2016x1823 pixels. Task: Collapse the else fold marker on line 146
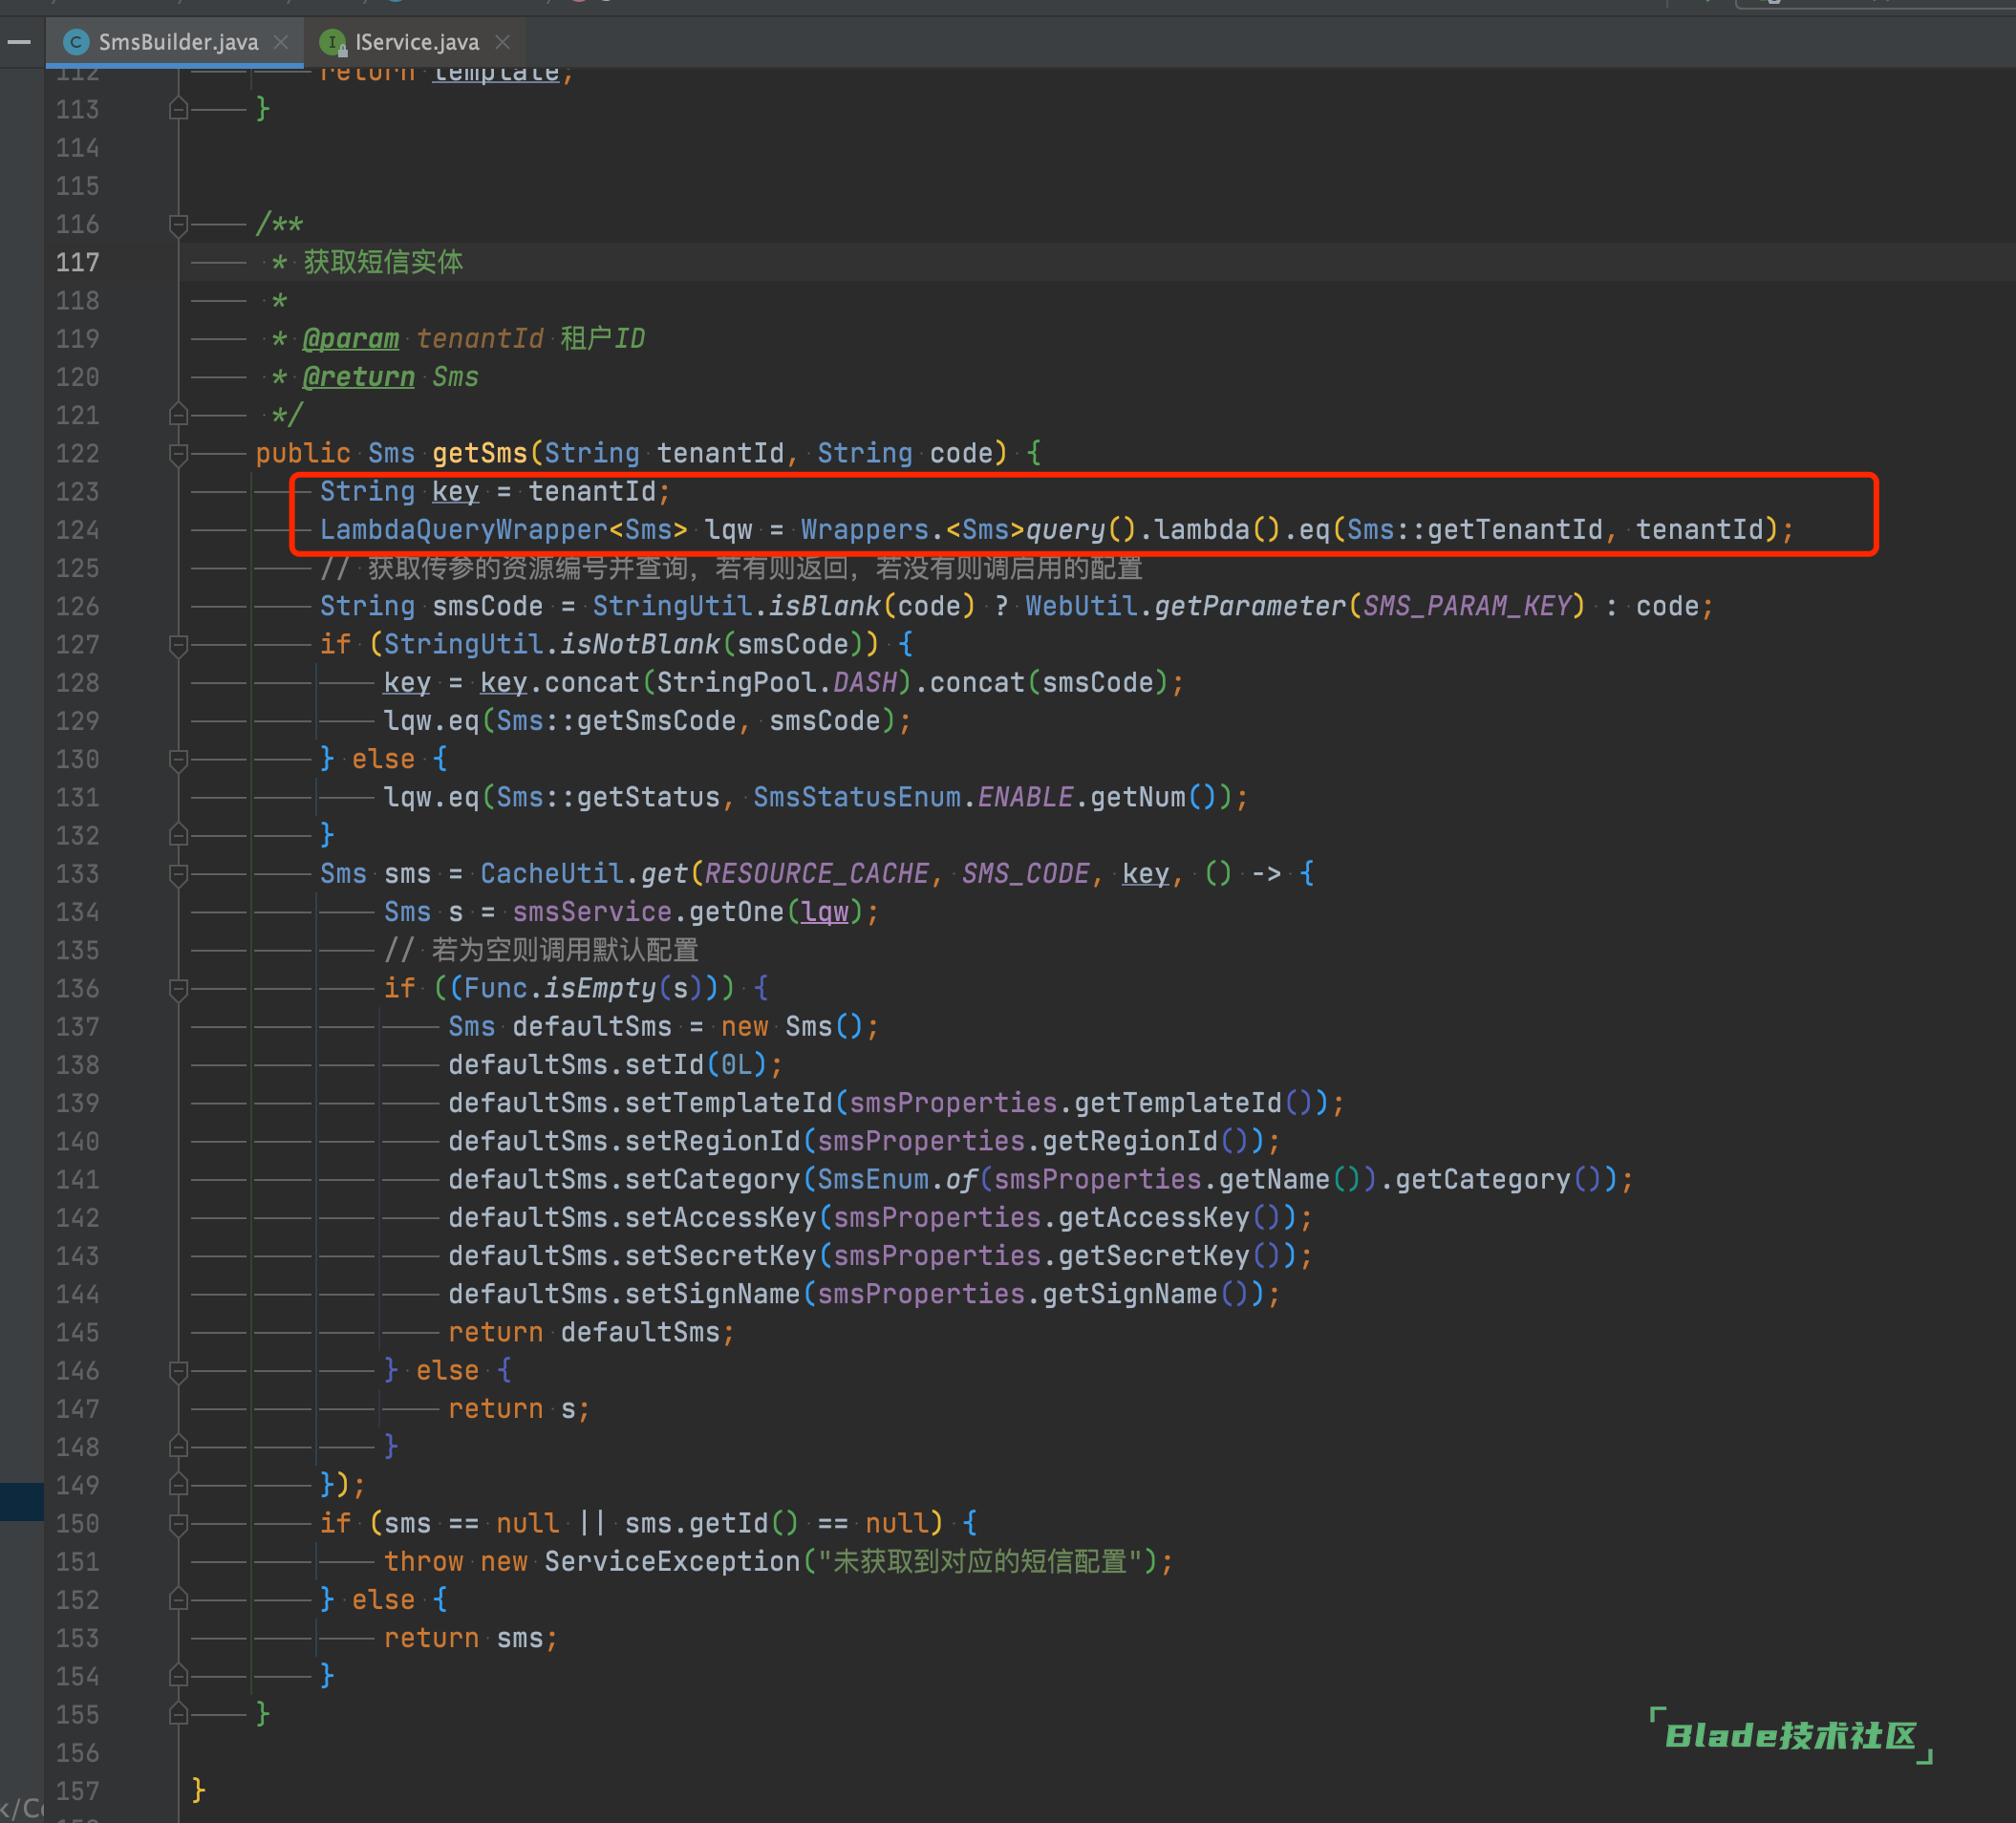click(x=178, y=1371)
